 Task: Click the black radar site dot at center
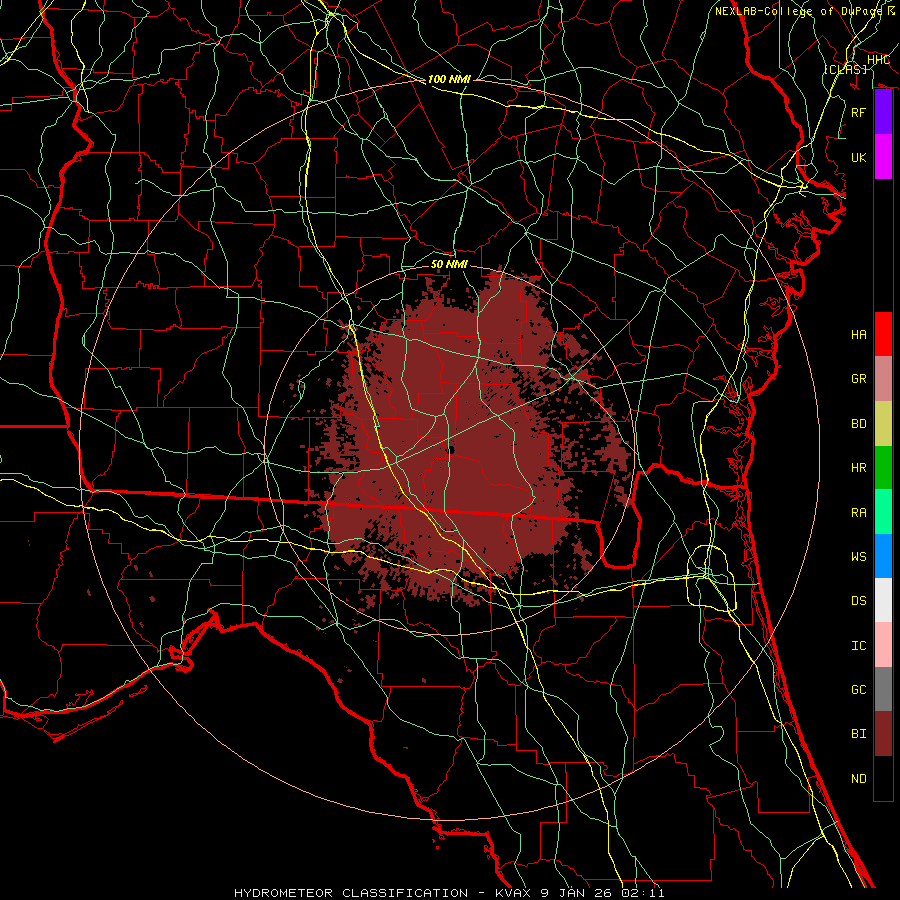coord(451,451)
